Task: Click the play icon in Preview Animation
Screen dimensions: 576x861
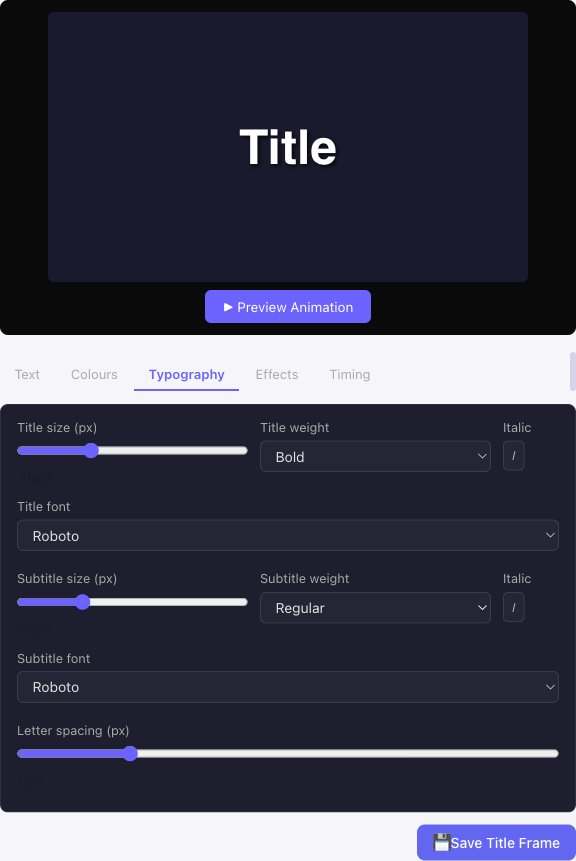Action: point(228,307)
